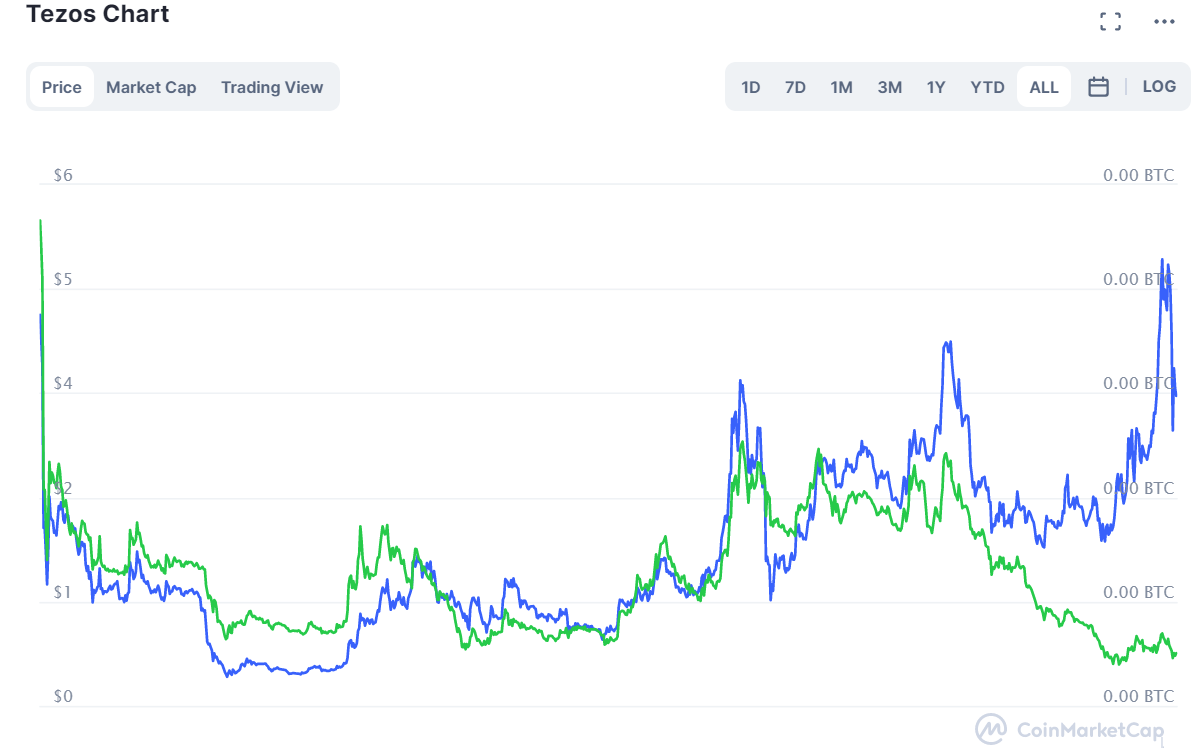This screenshot has width=1202, height=748.
Task: Select the YTD time range
Action: pos(987,87)
